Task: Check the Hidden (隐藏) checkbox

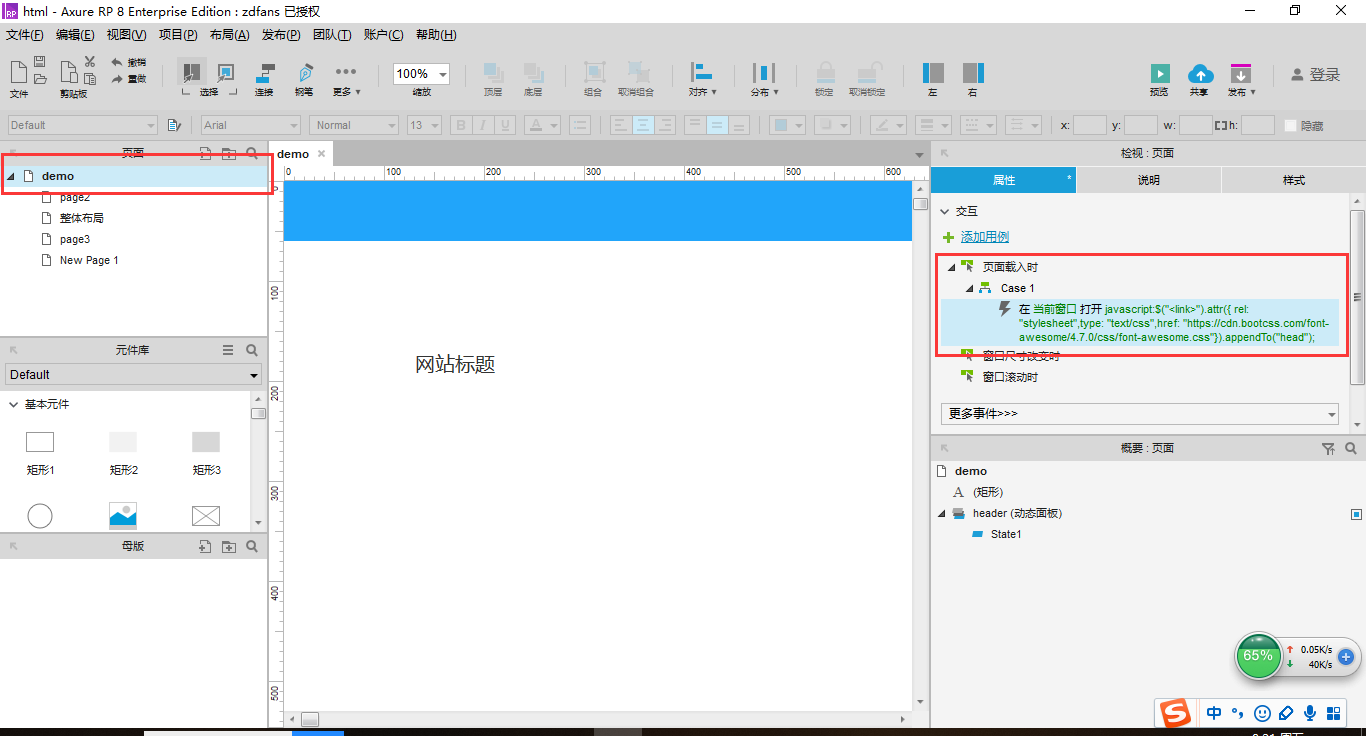Action: (x=1291, y=125)
